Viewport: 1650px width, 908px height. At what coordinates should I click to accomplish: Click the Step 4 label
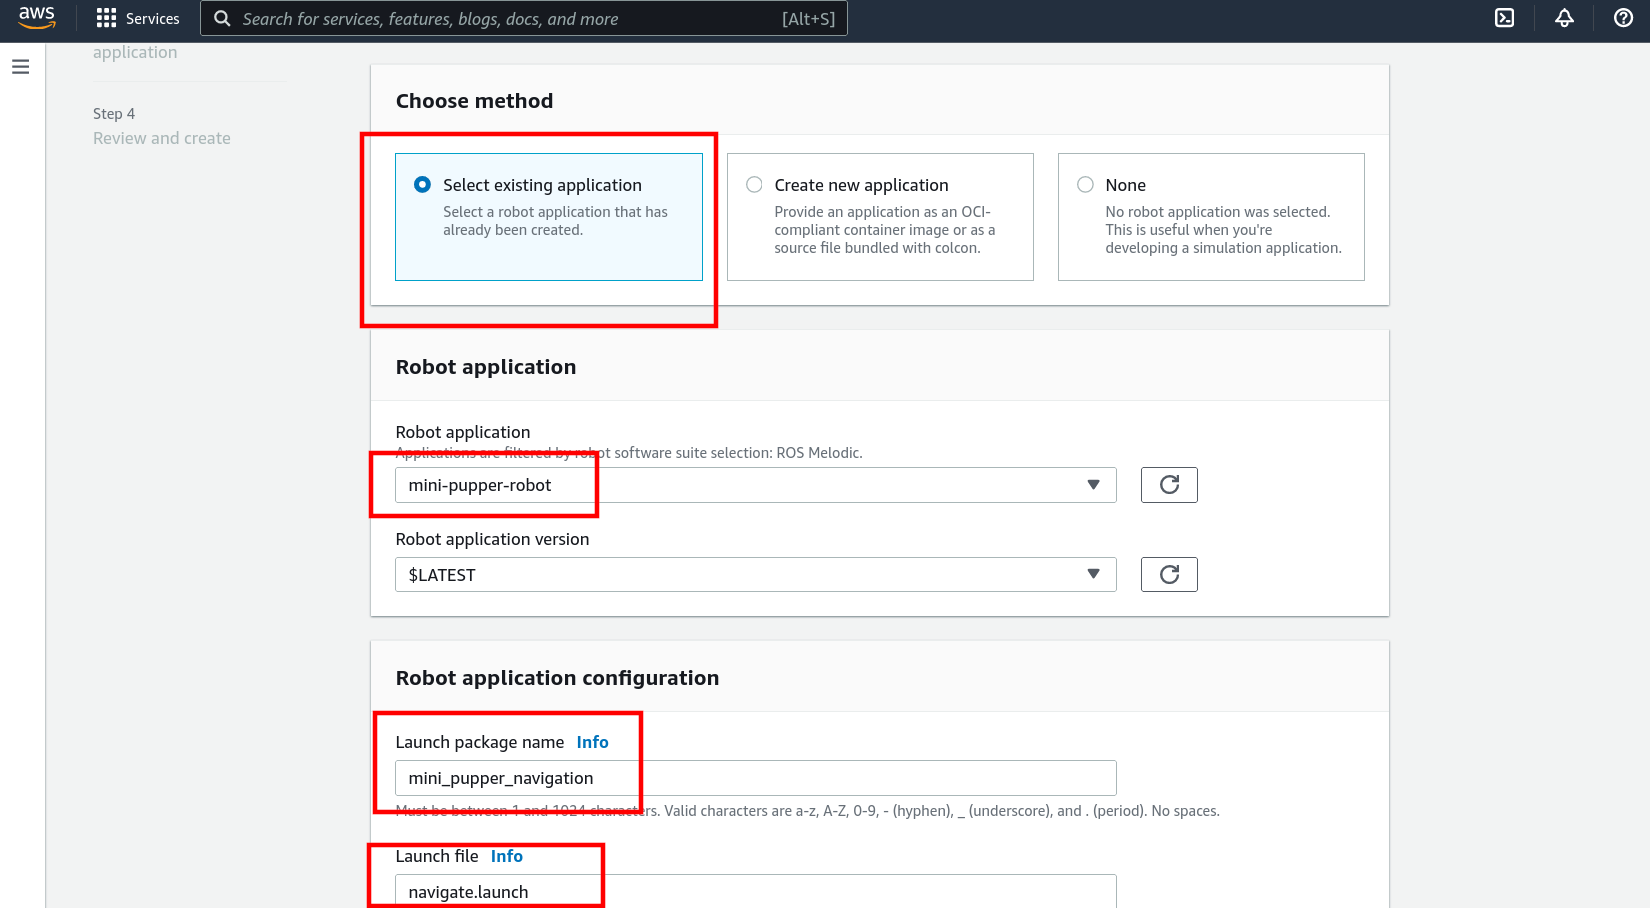click(x=114, y=114)
